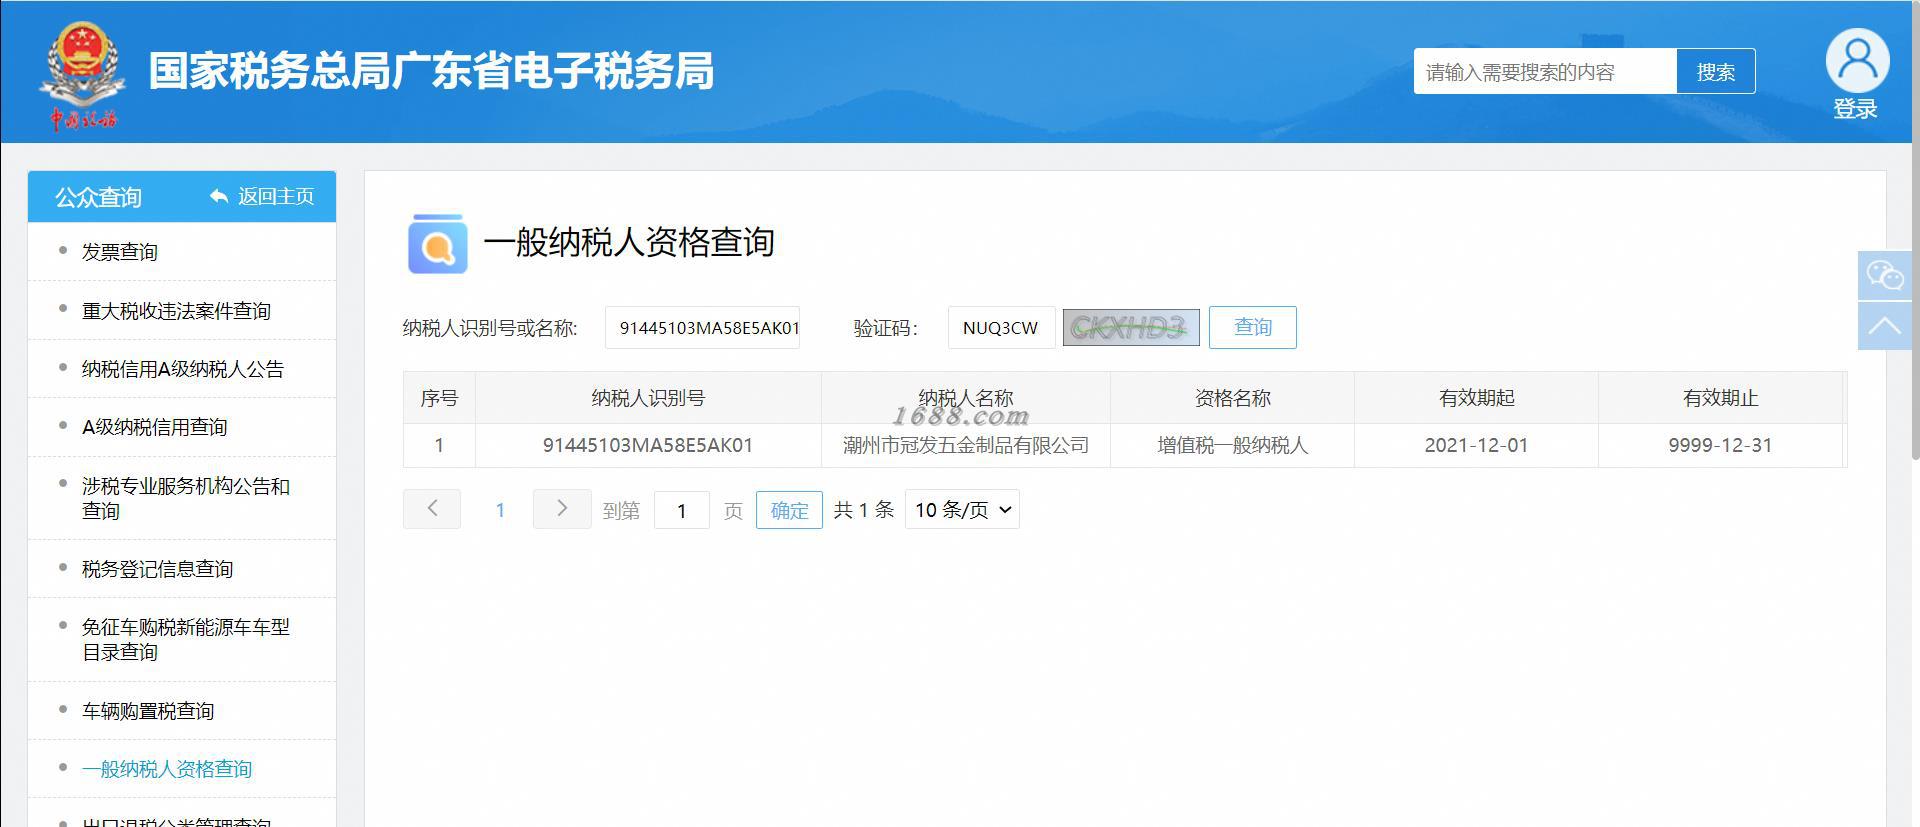This screenshot has width=1920, height=827.
Task: Click the 确定 page jump button
Action: [x=789, y=510]
